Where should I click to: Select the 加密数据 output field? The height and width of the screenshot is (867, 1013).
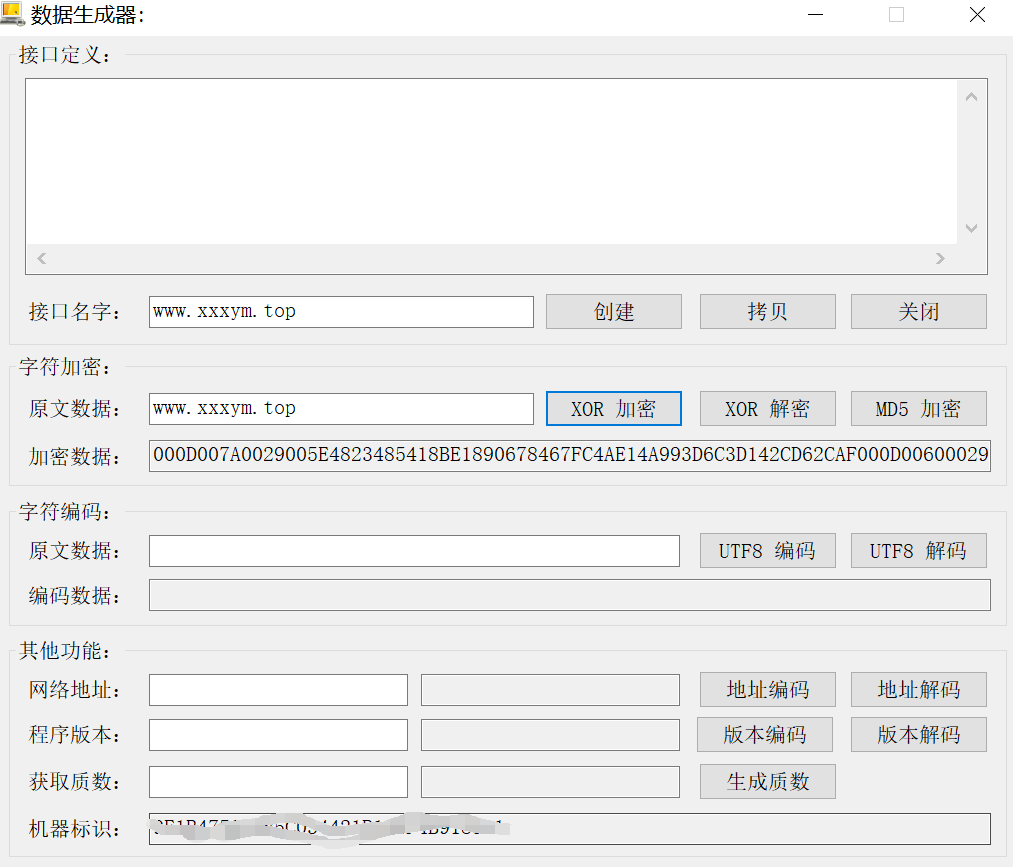click(570, 456)
